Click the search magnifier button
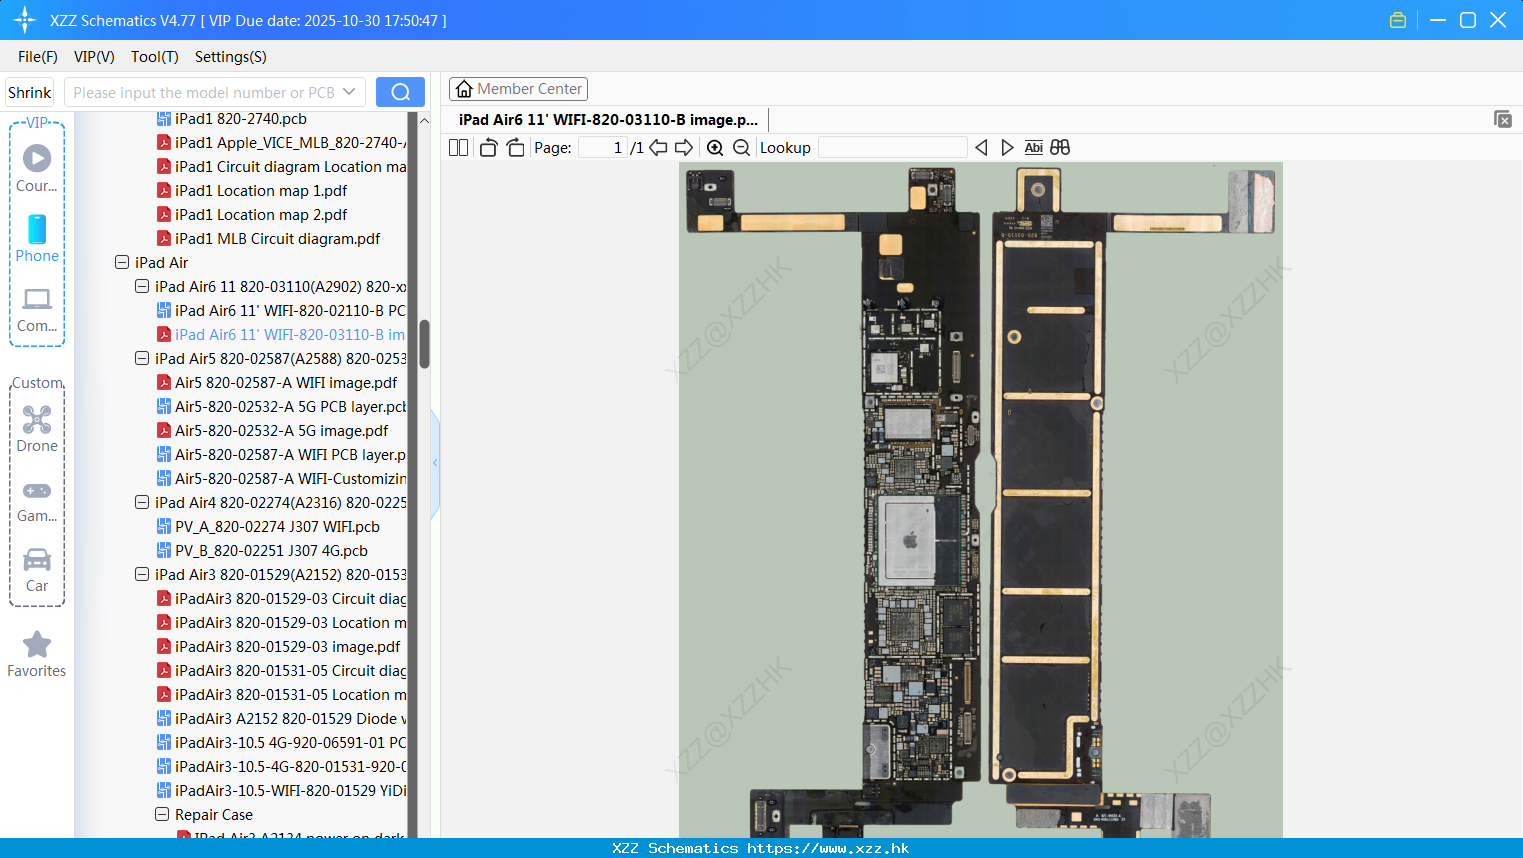Image resolution: width=1523 pixels, height=858 pixels. [400, 92]
